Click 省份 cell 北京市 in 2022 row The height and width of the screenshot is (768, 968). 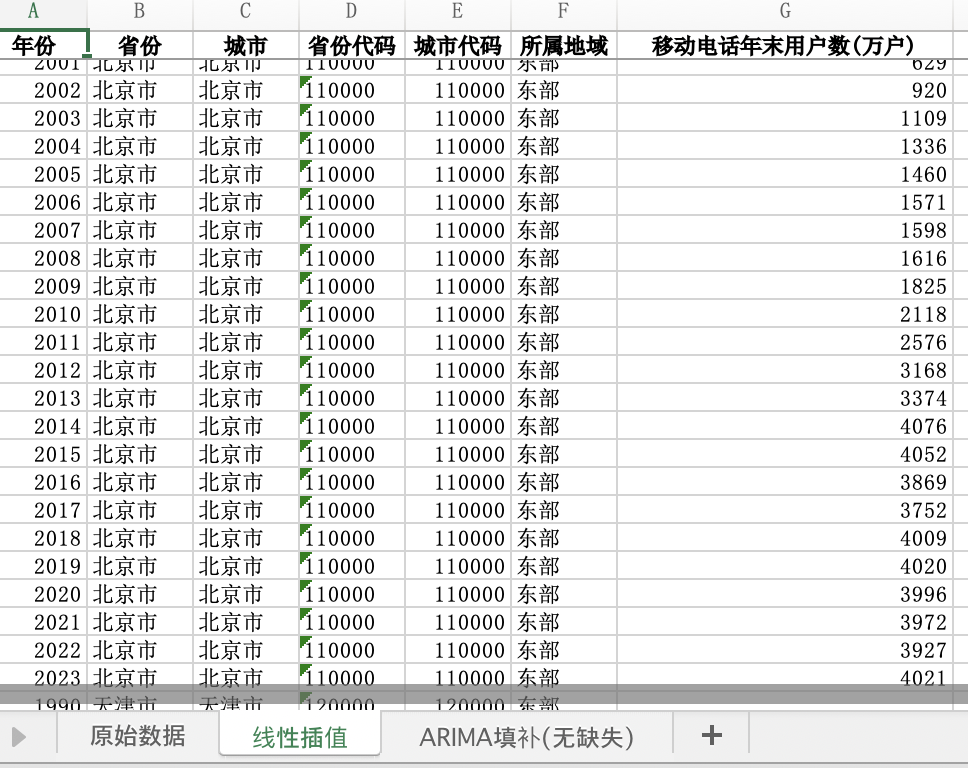click(x=140, y=650)
